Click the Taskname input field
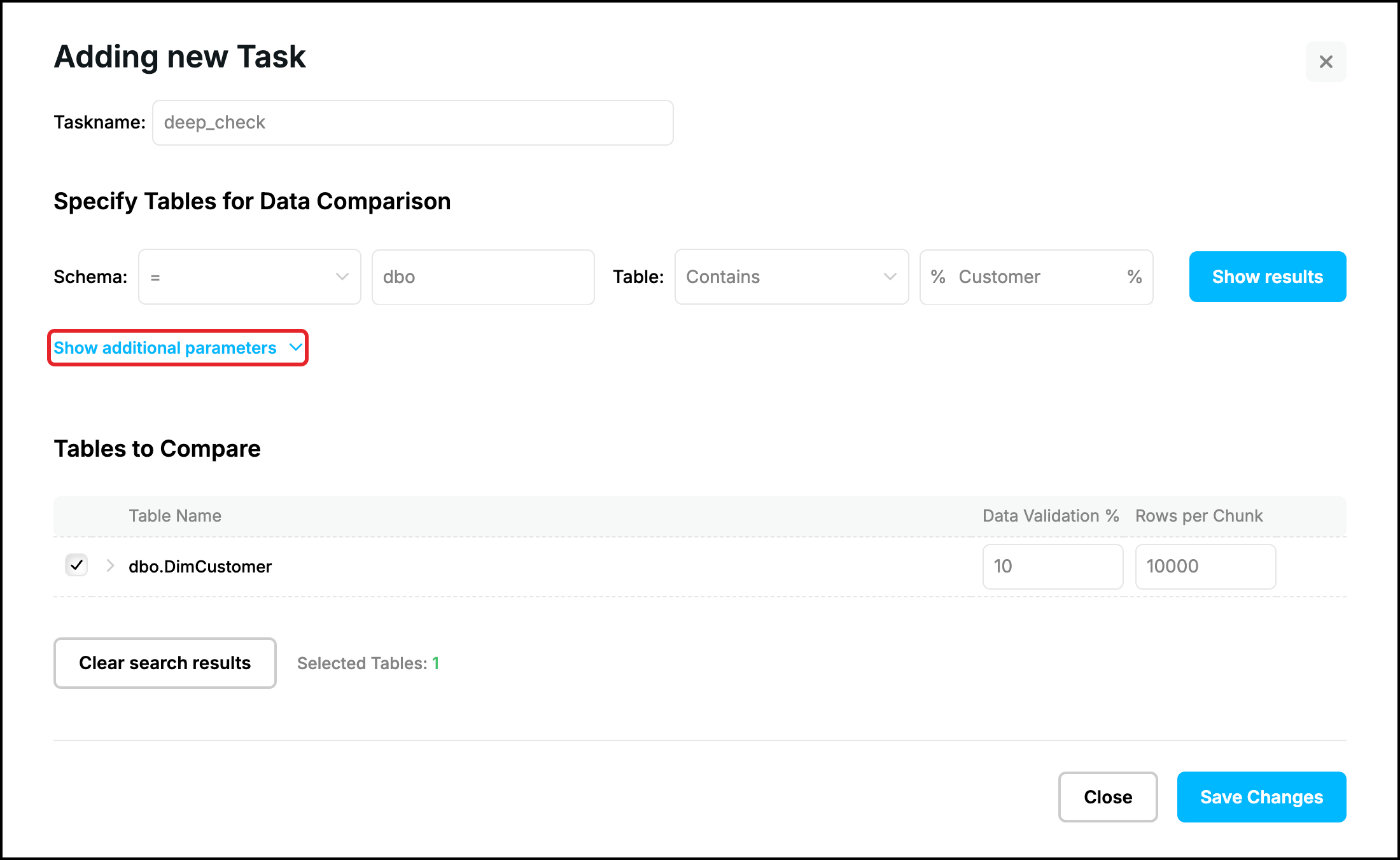The width and height of the screenshot is (1400, 860). [x=413, y=123]
